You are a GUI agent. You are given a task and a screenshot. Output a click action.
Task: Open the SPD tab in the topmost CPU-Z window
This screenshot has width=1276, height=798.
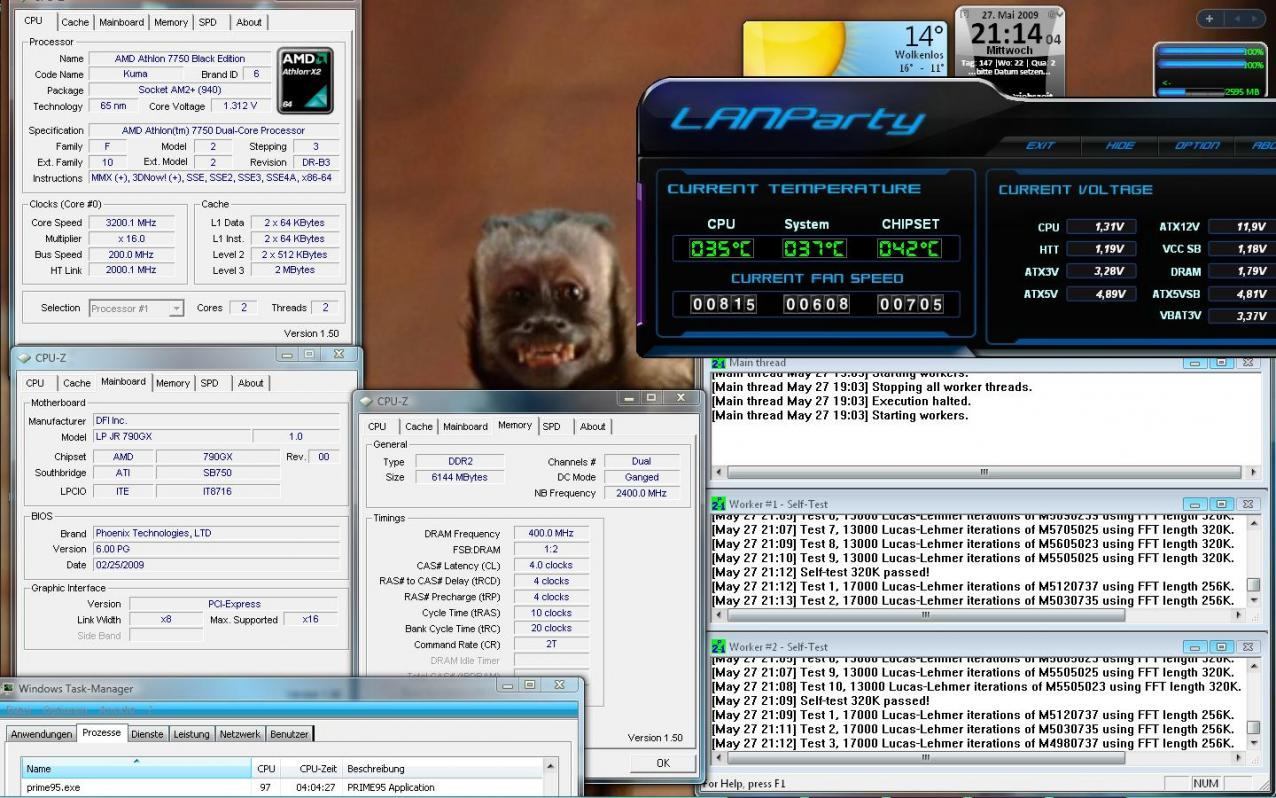(207, 22)
